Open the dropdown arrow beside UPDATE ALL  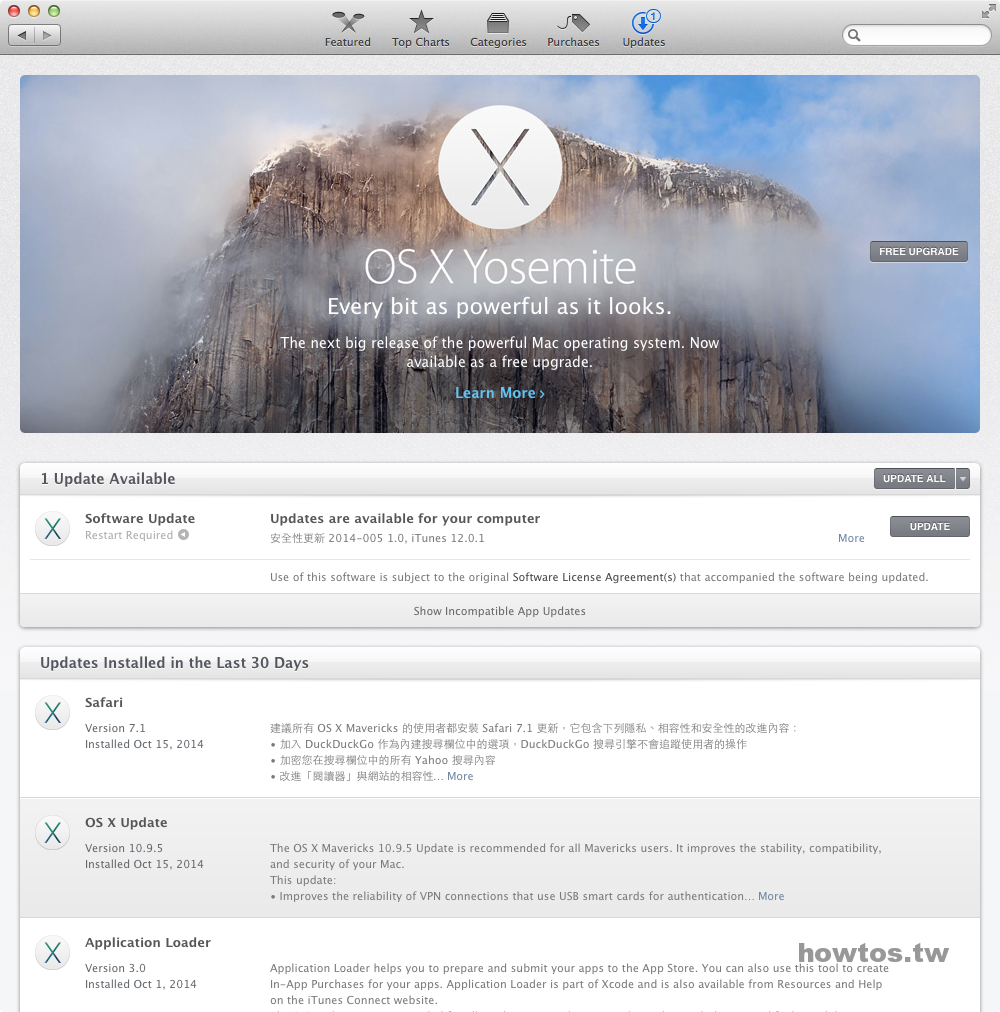pos(963,478)
